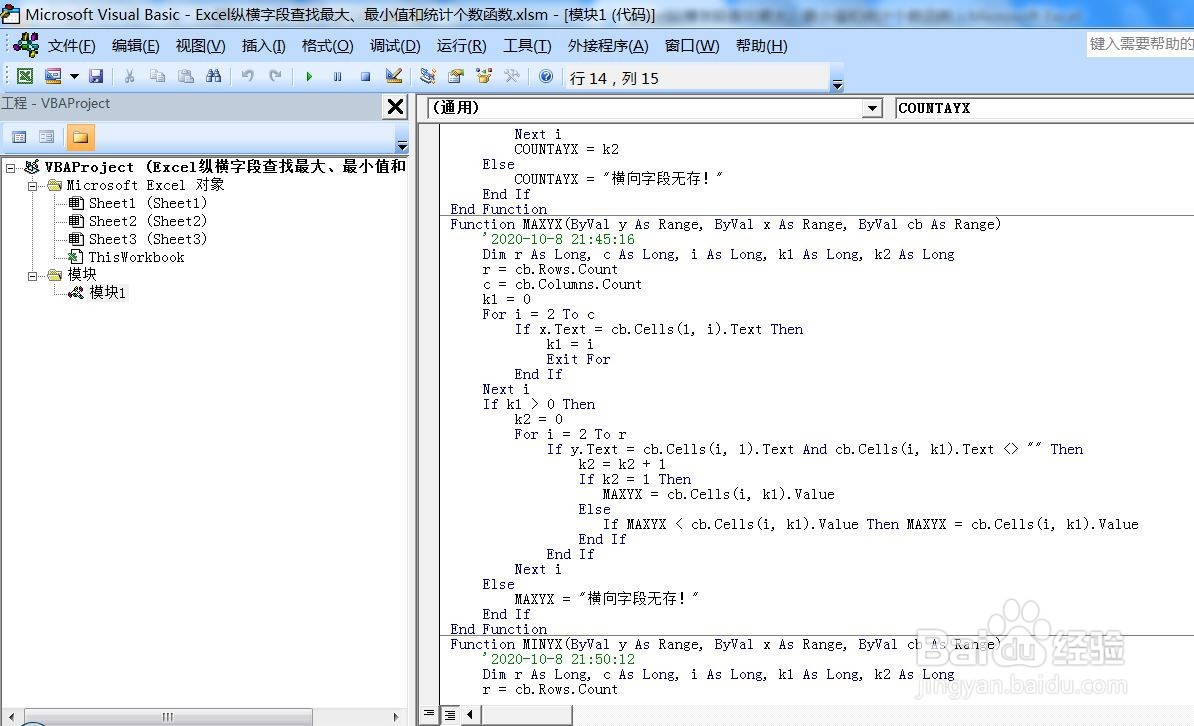Run macro with green play icon
Viewport: 1194px width, 726px height.
coord(309,77)
